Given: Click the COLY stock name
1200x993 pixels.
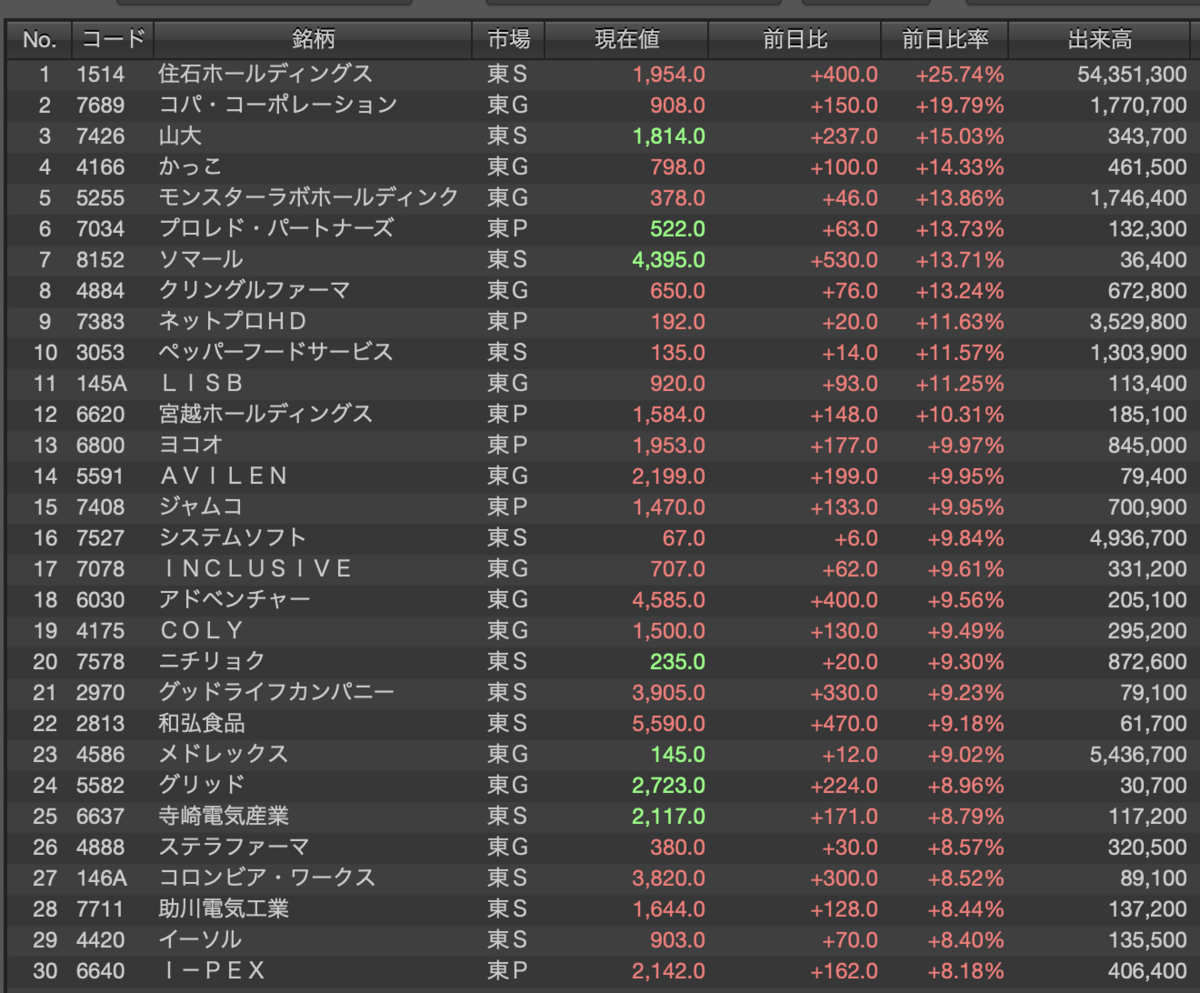Looking at the screenshot, I should tap(202, 631).
